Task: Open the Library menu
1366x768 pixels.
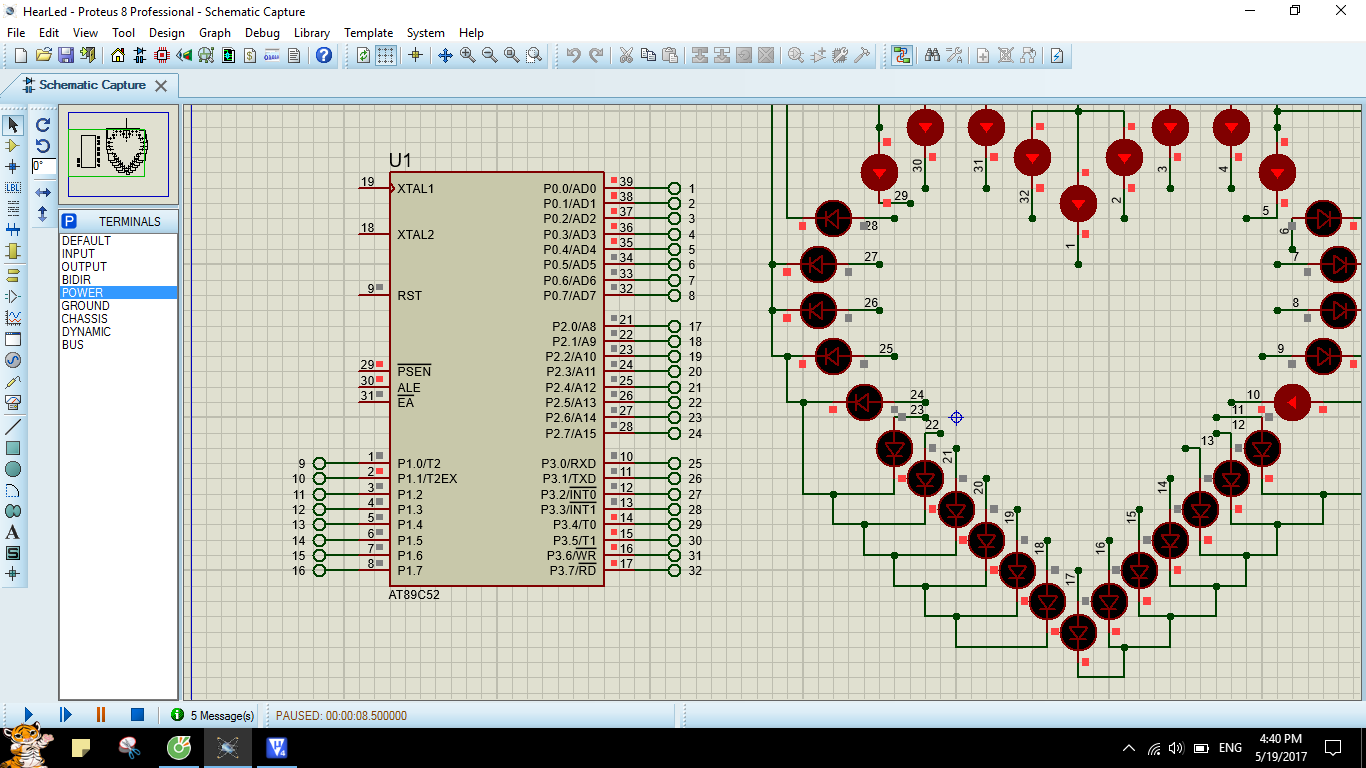Action: (311, 32)
